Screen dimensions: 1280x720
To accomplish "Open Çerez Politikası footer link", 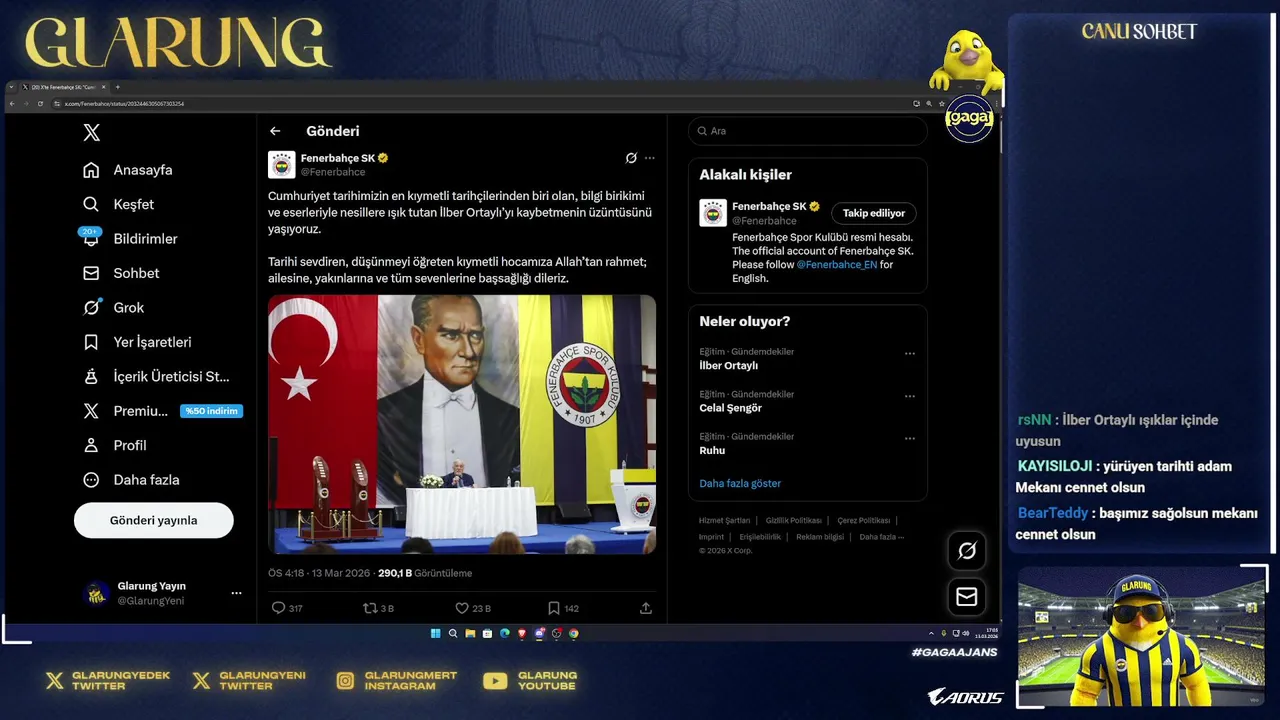I will point(864,520).
